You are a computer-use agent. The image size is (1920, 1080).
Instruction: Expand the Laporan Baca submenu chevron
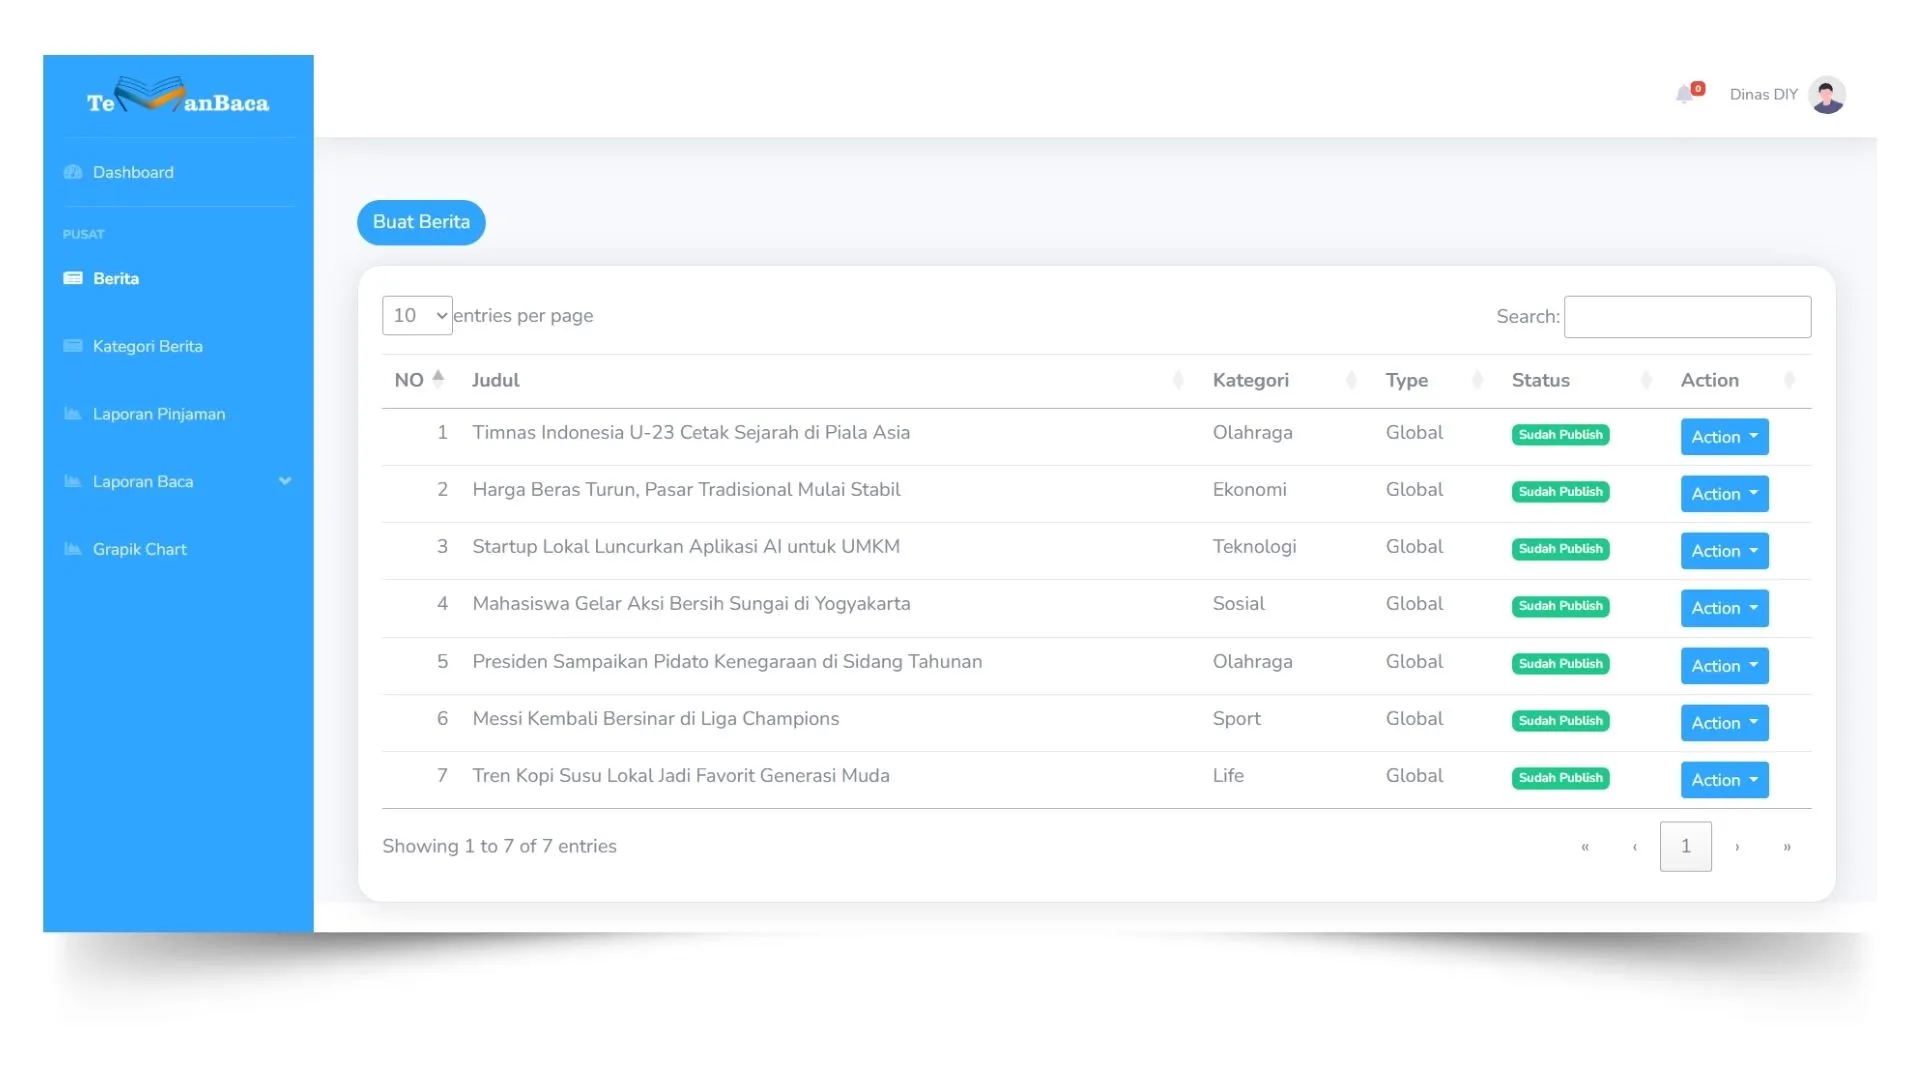tap(285, 481)
